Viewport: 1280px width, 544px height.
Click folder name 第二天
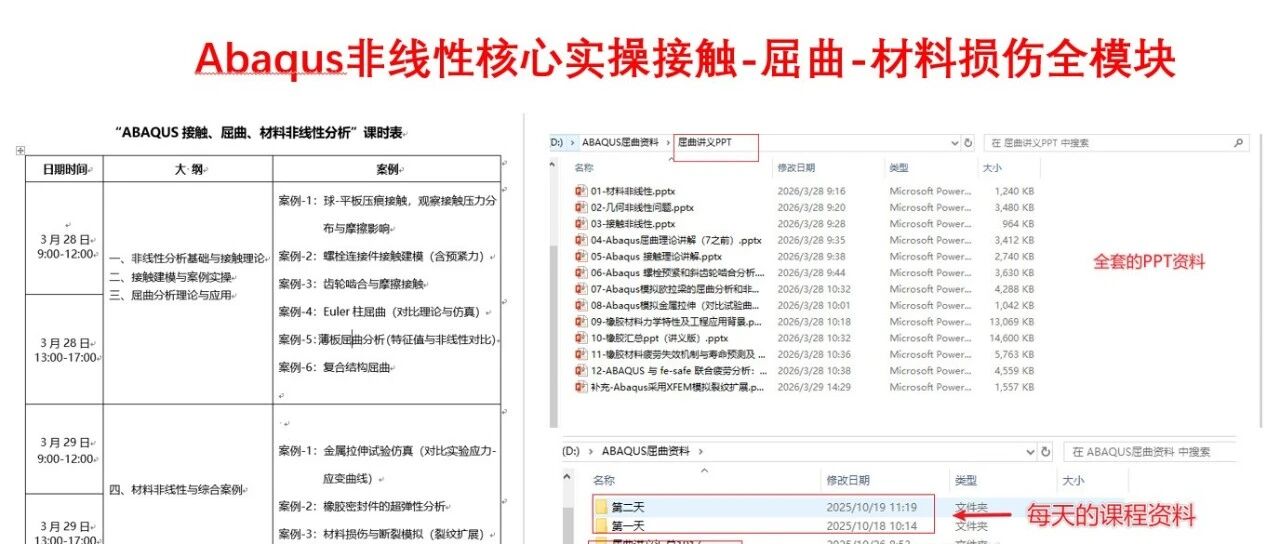click(628, 507)
